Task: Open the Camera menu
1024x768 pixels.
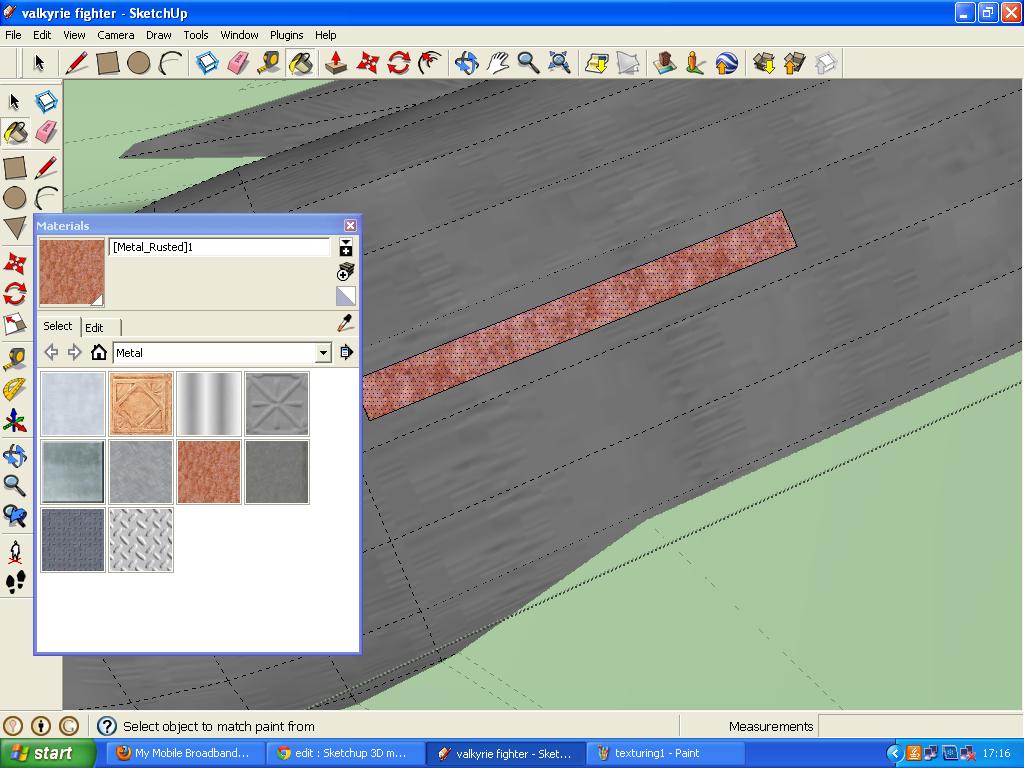Action: (x=116, y=35)
